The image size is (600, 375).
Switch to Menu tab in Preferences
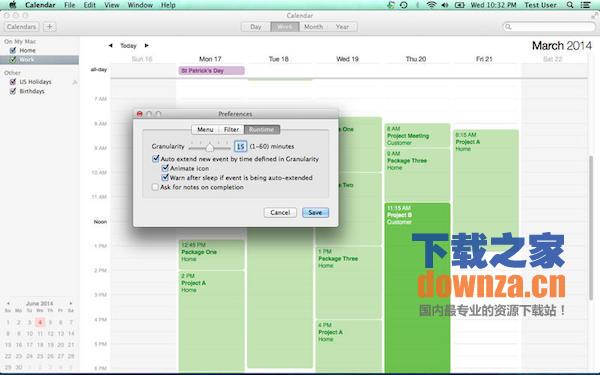point(205,130)
